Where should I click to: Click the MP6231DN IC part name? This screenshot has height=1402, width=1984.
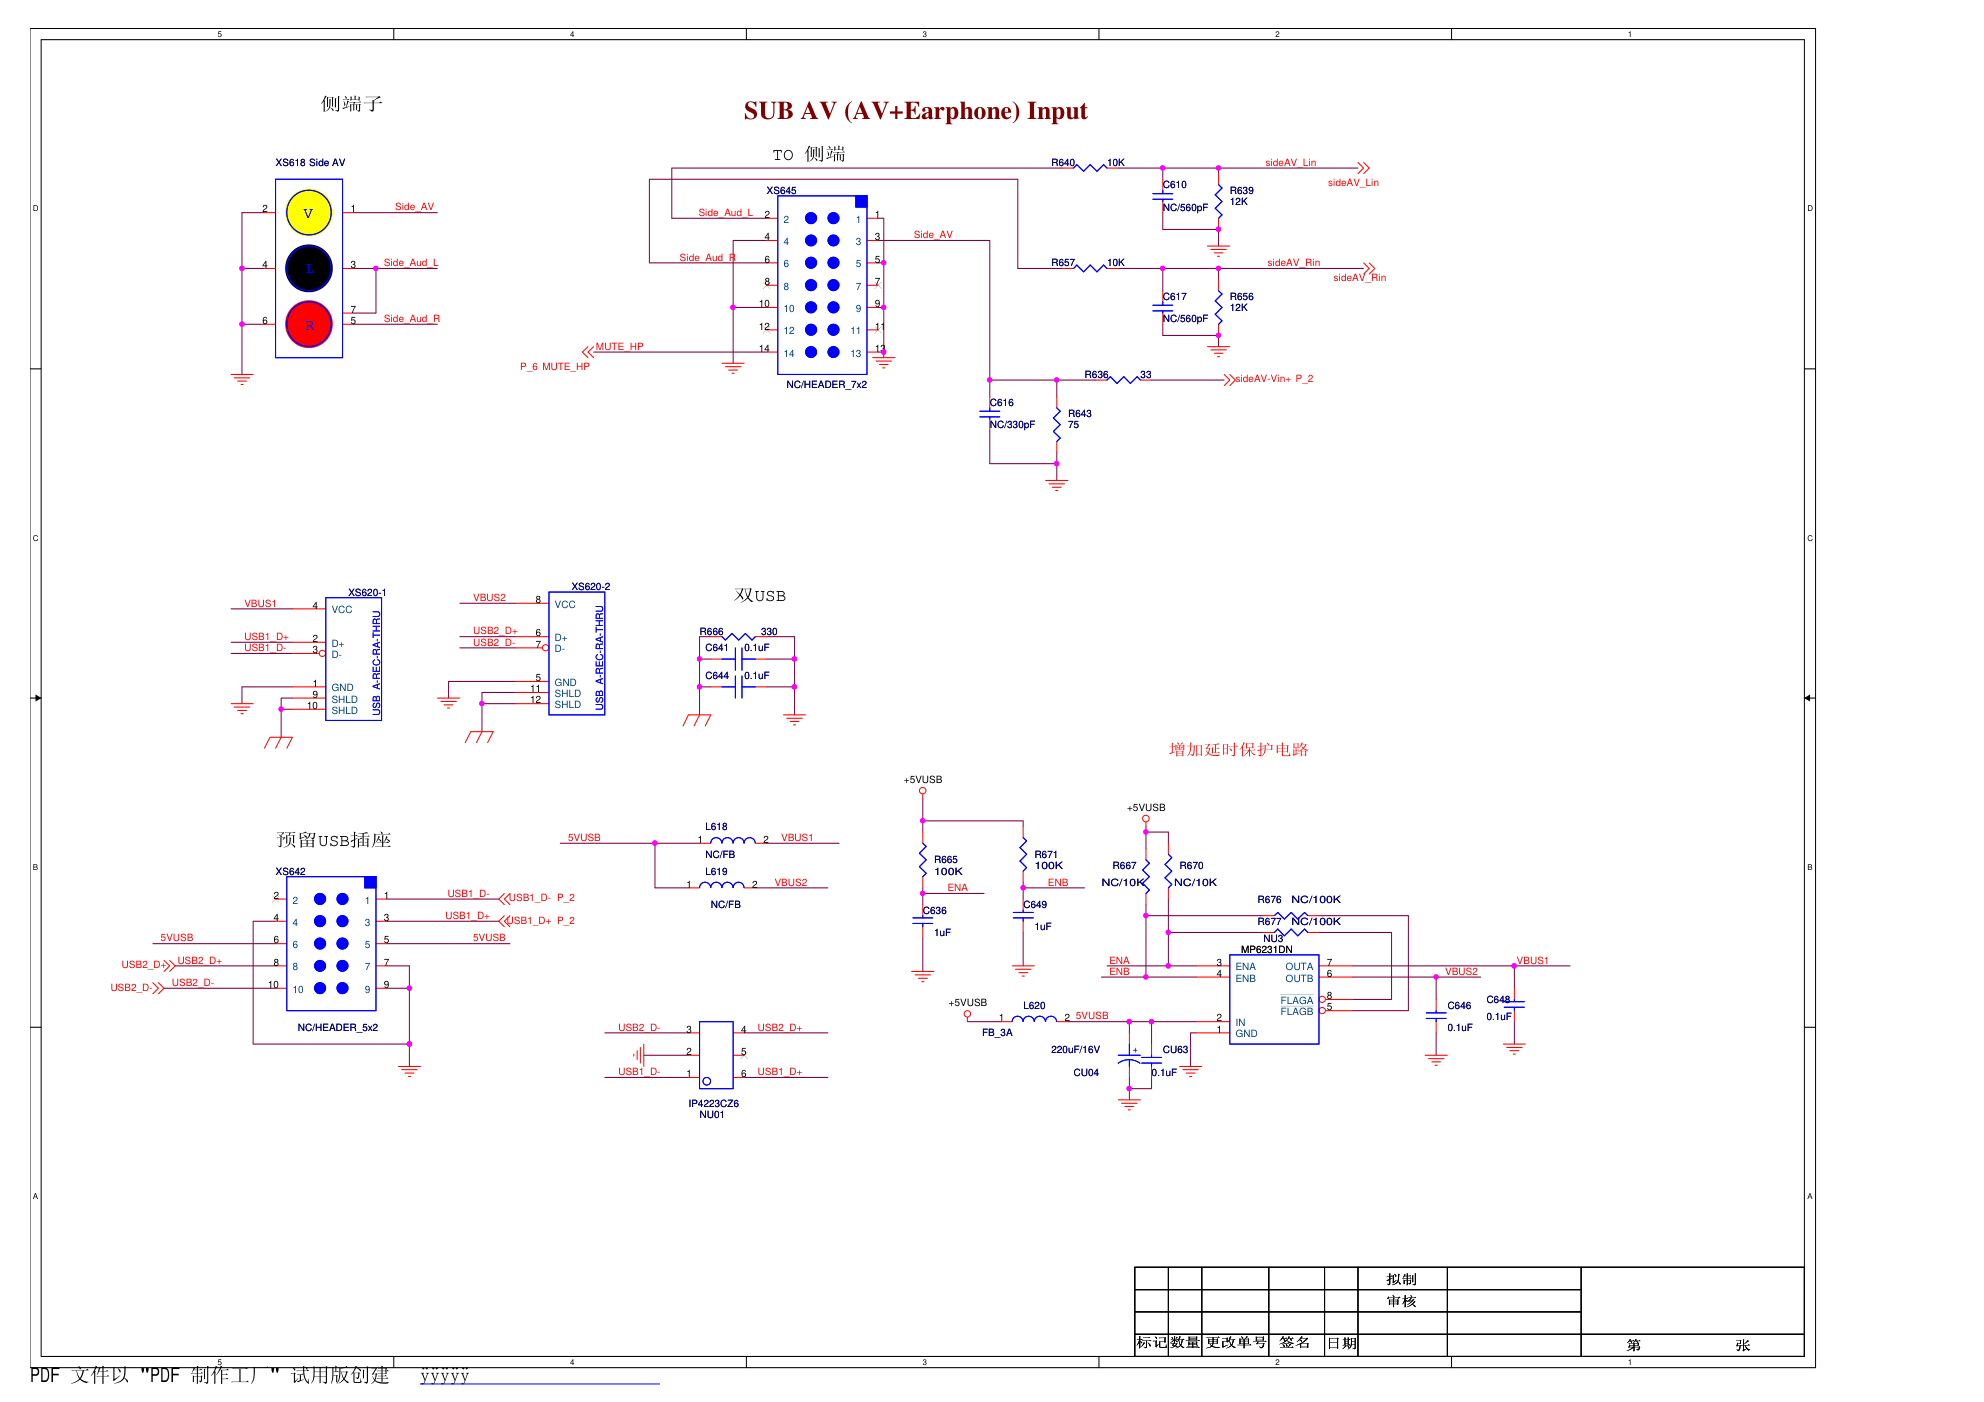click(1266, 949)
